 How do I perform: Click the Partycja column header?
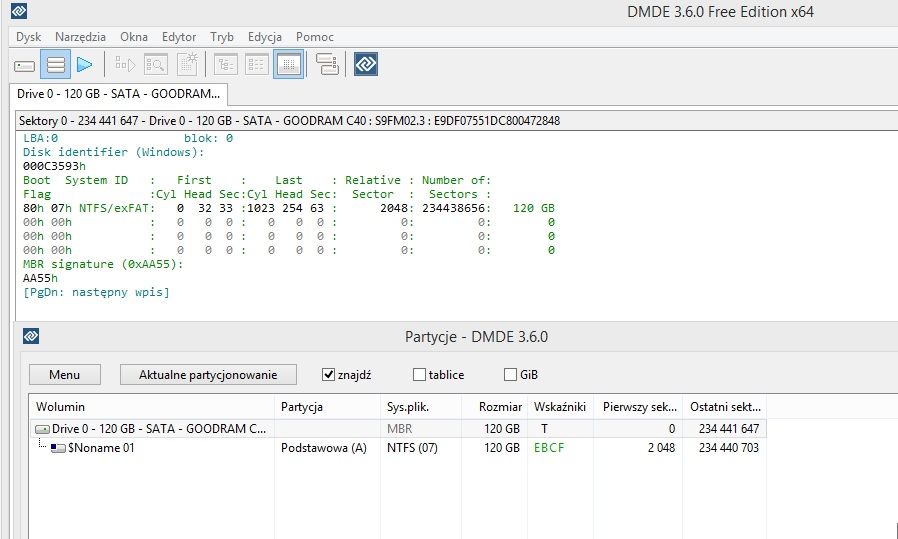pos(327,407)
